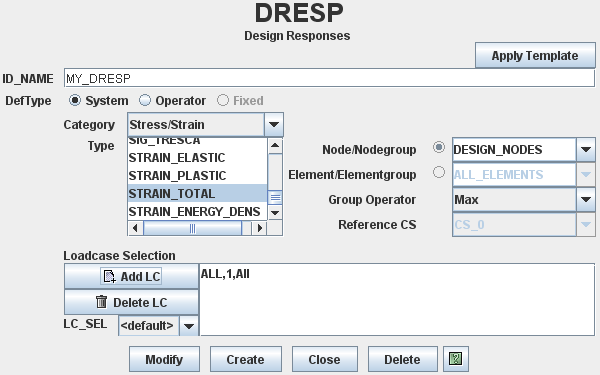This screenshot has width=600, height=375.
Task: Select SIG_TRESCA in the Type list
Action: point(197,142)
